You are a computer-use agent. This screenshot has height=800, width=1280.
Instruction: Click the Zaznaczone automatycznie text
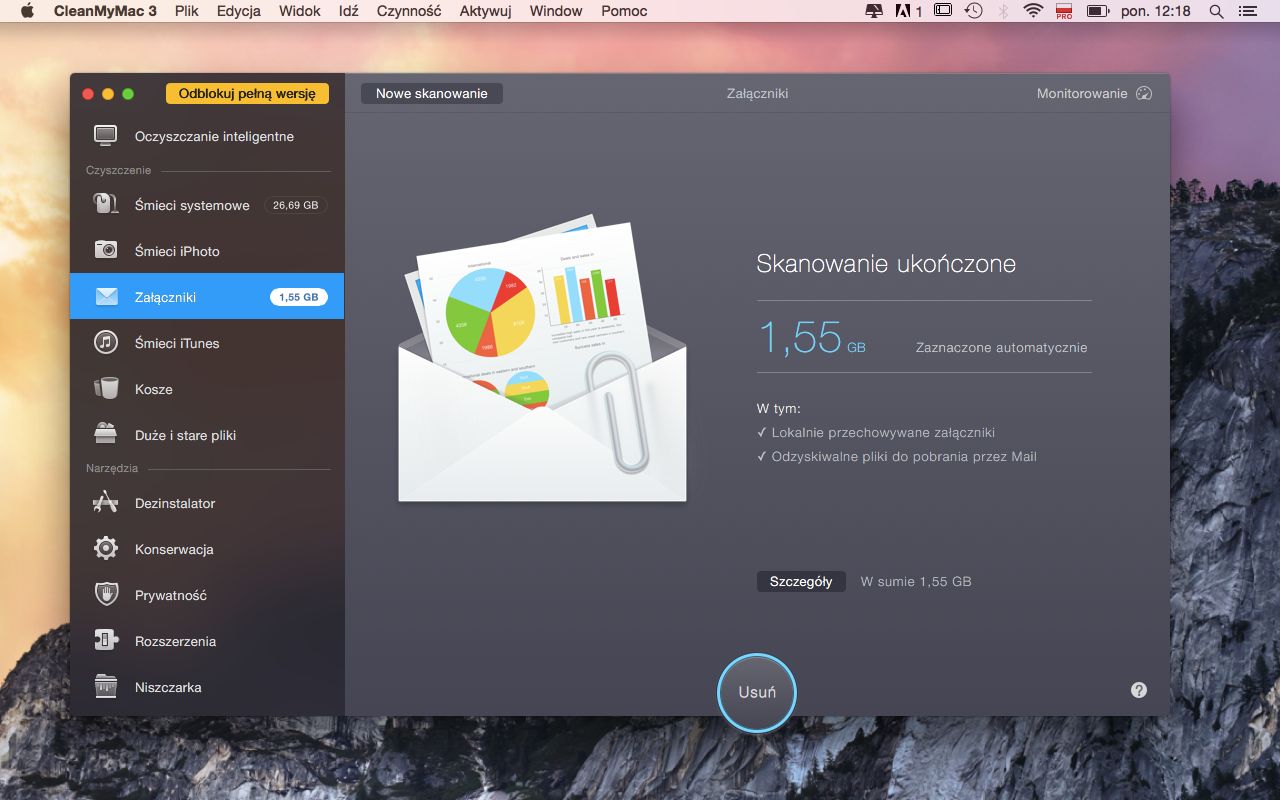click(1001, 347)
